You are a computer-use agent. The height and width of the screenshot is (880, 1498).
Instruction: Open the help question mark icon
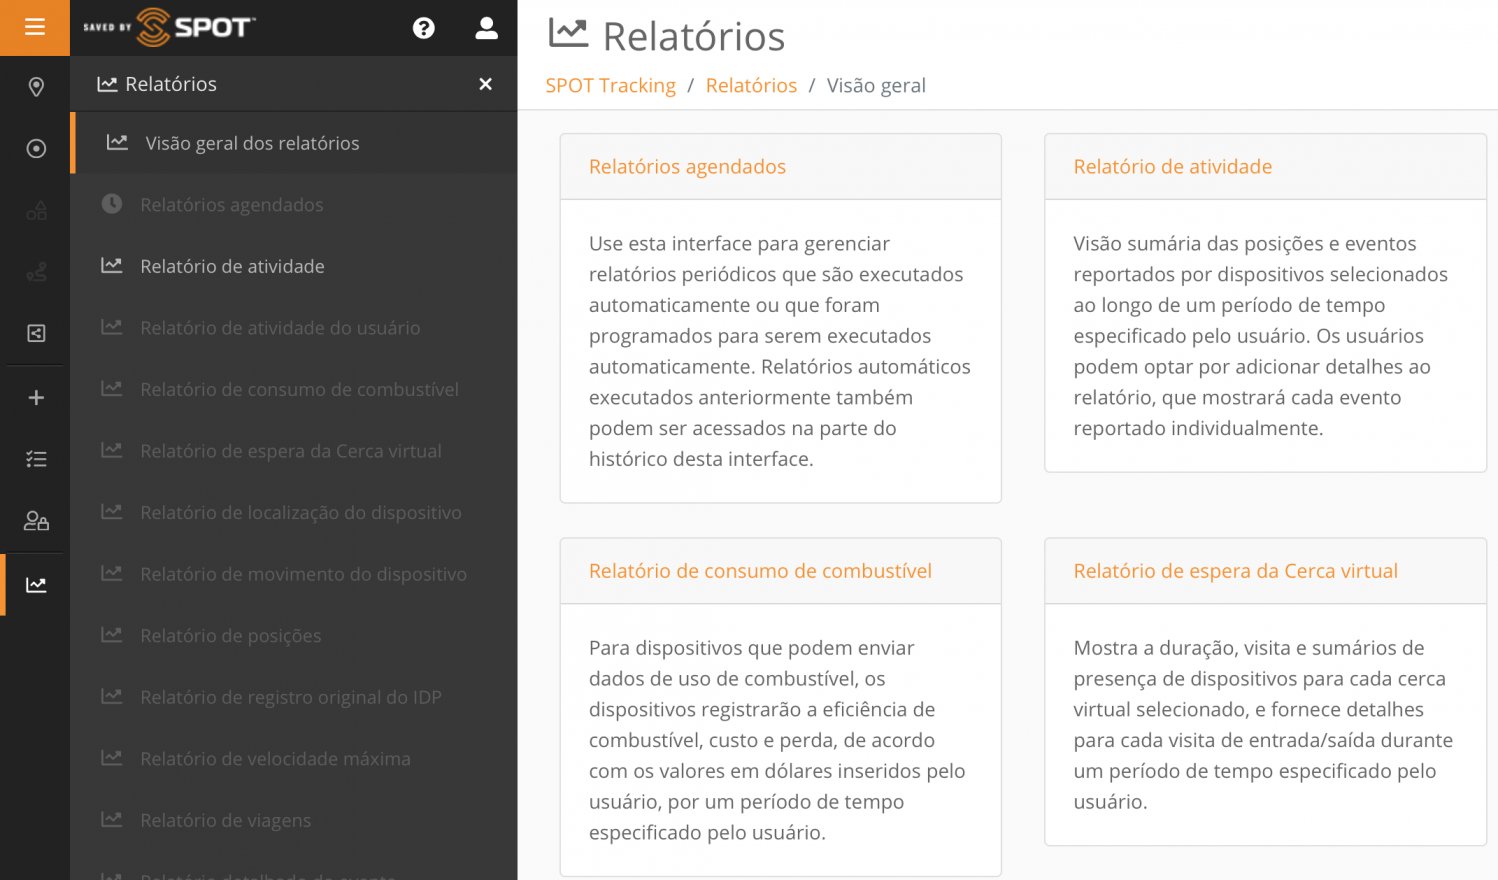pos(424,28)
